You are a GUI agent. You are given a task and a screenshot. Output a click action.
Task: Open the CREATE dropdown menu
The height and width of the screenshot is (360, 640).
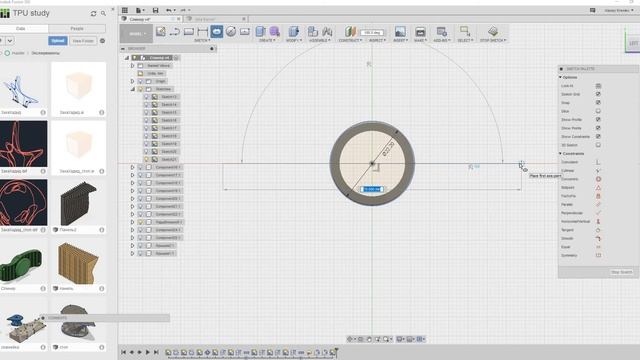pyautogui.click(x=267, y=40)
